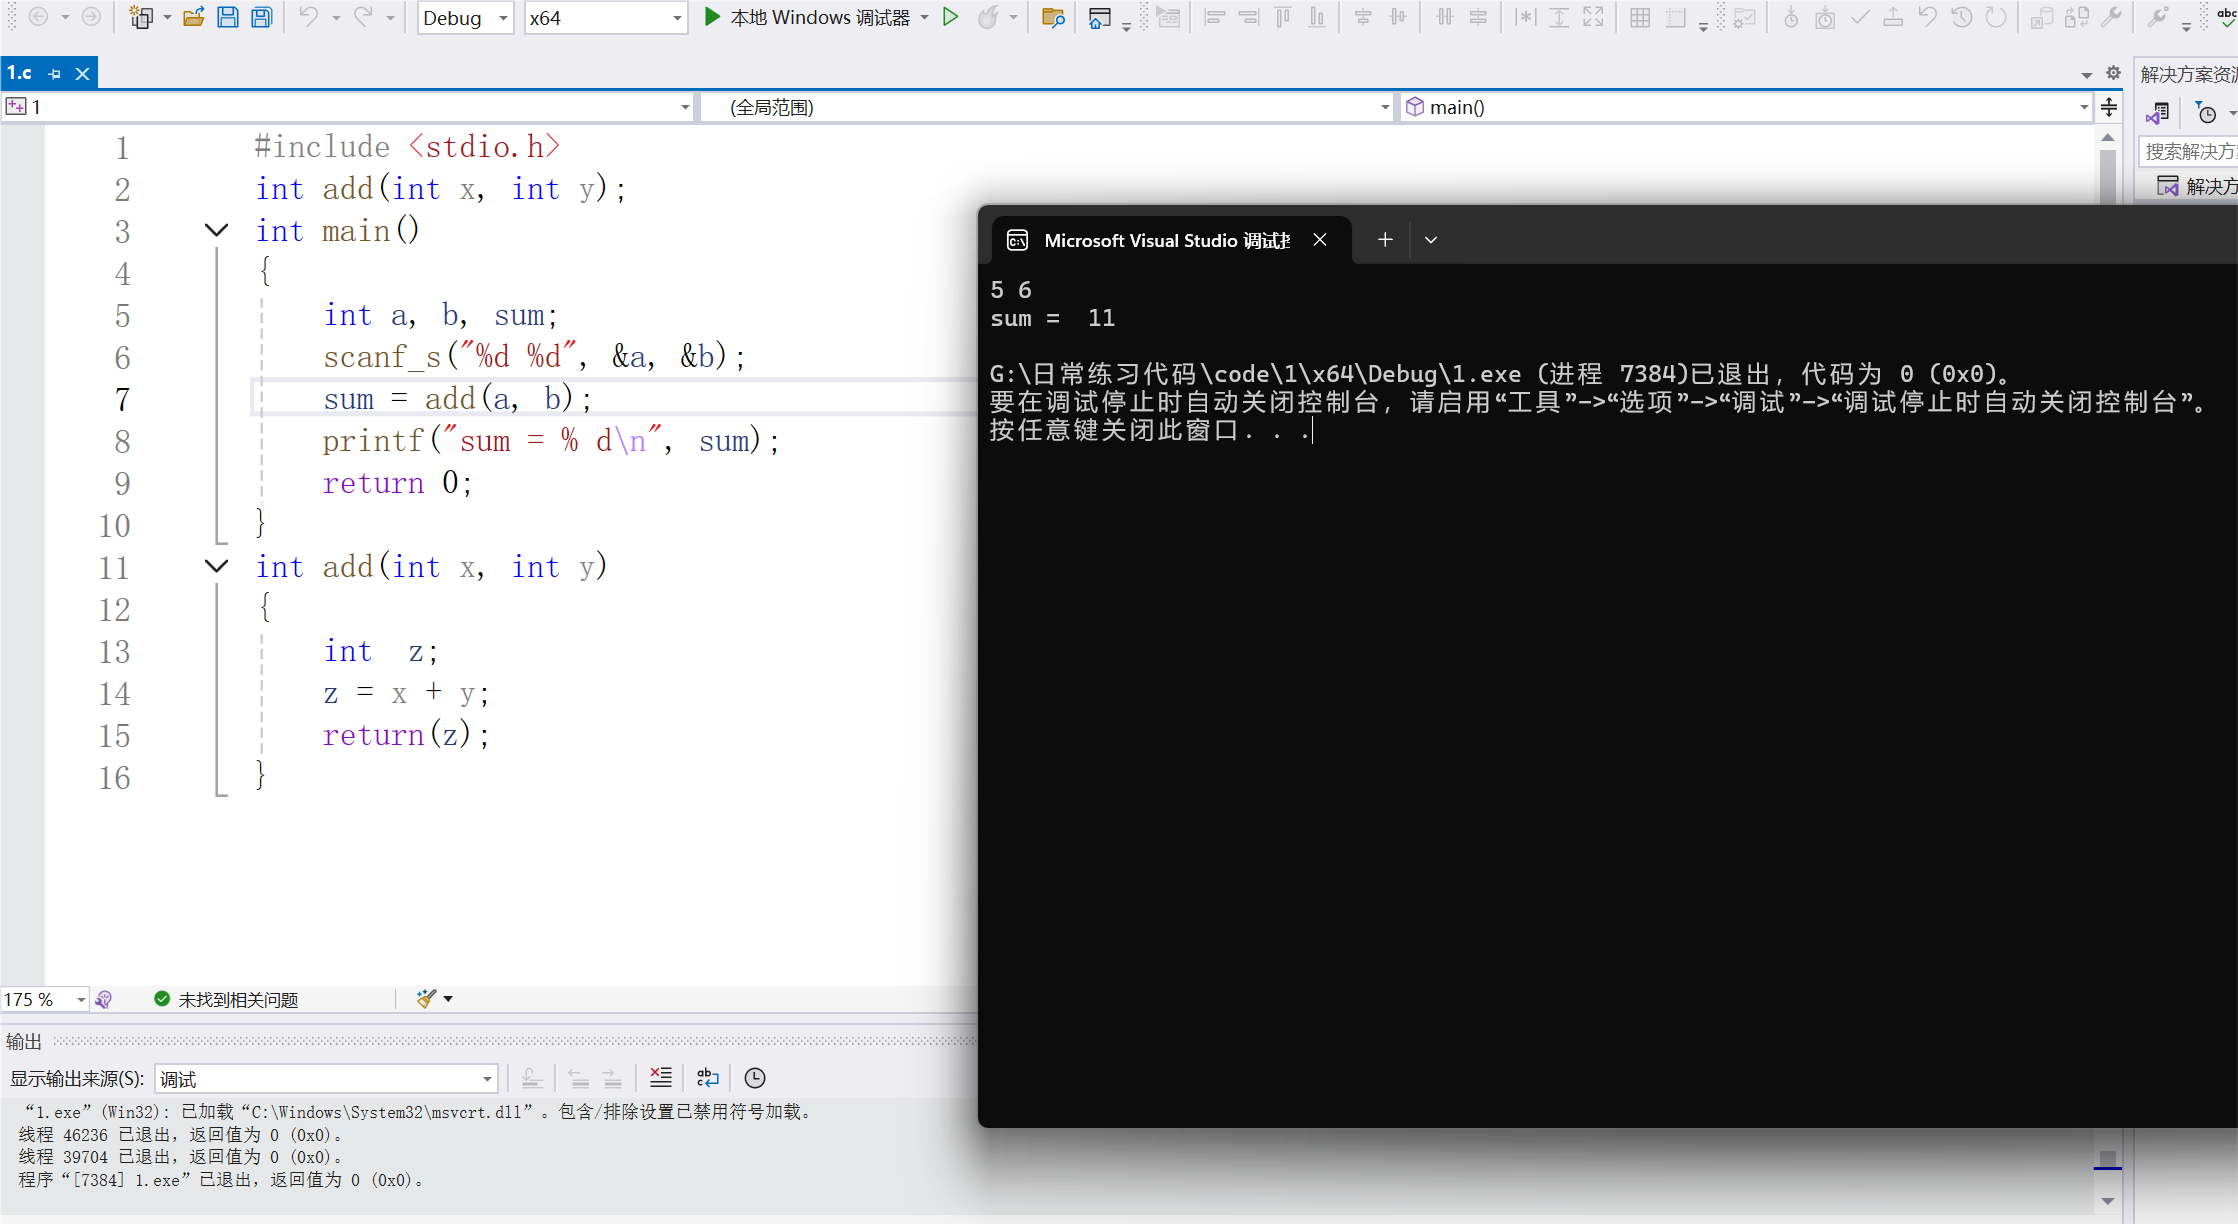Open the output source dropdown showing 调试
This screenshot has width=2238, height=1224.
tap(486, 1078)
